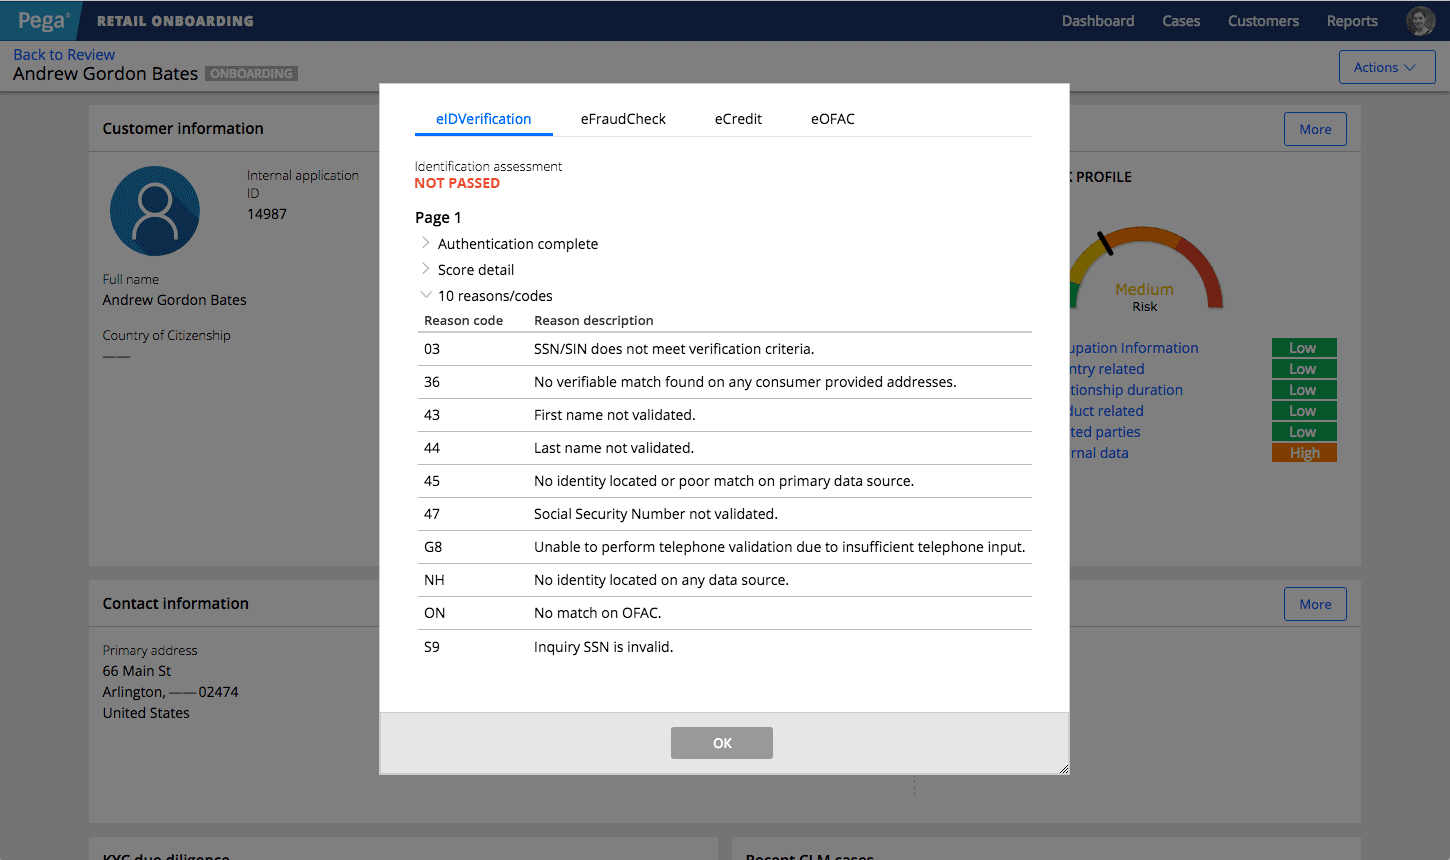Open Dashboard in top navigation

pos(1098,21)
